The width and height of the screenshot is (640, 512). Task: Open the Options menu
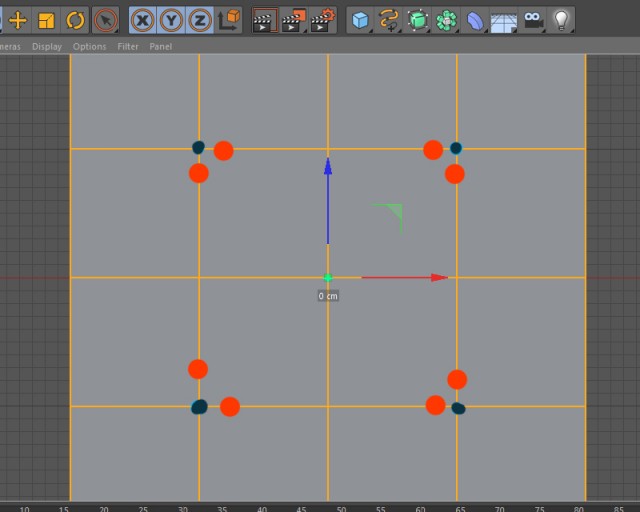89,47
